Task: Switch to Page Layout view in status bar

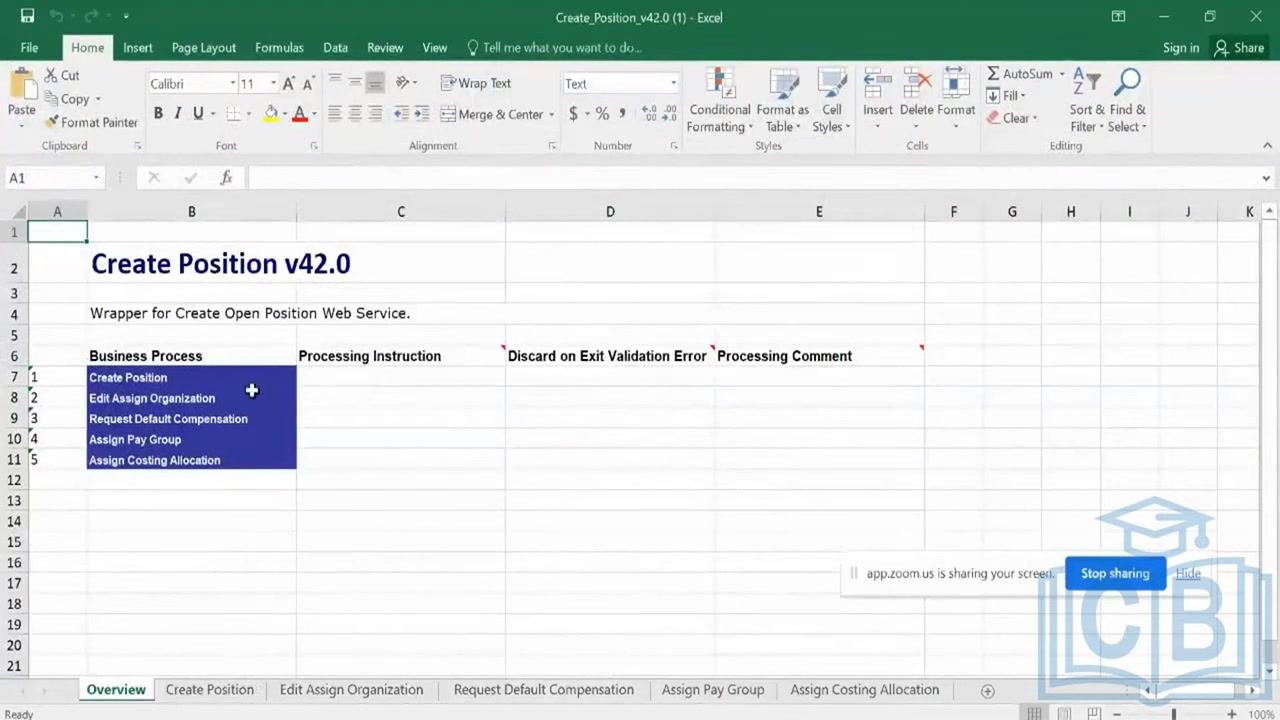Action: tap(1064, 714)
